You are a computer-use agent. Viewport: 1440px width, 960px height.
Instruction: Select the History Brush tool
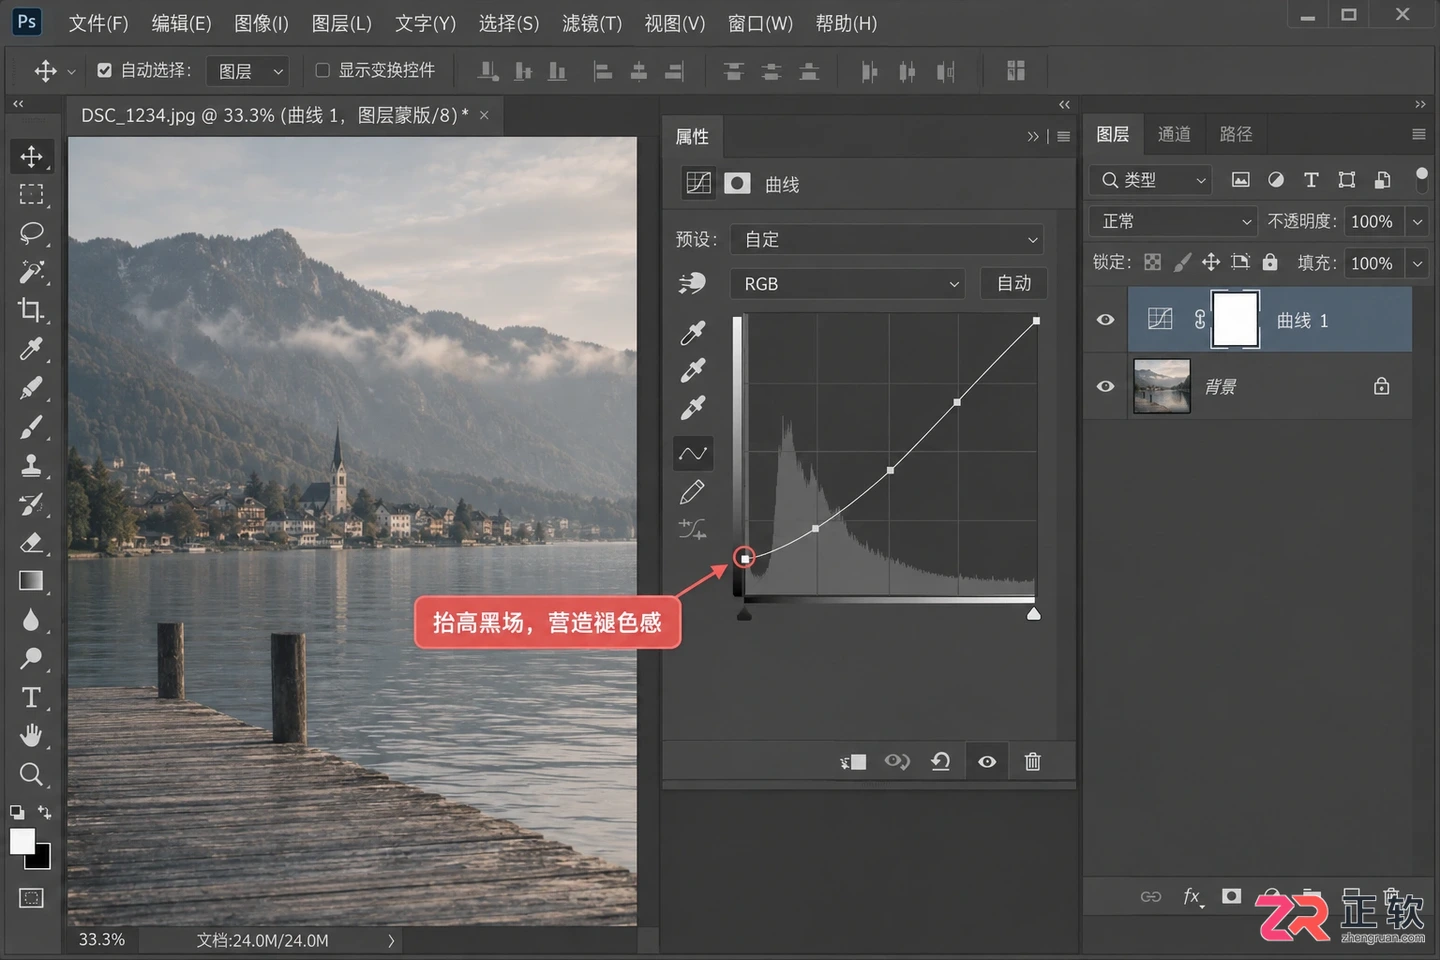tap(31, 504)
